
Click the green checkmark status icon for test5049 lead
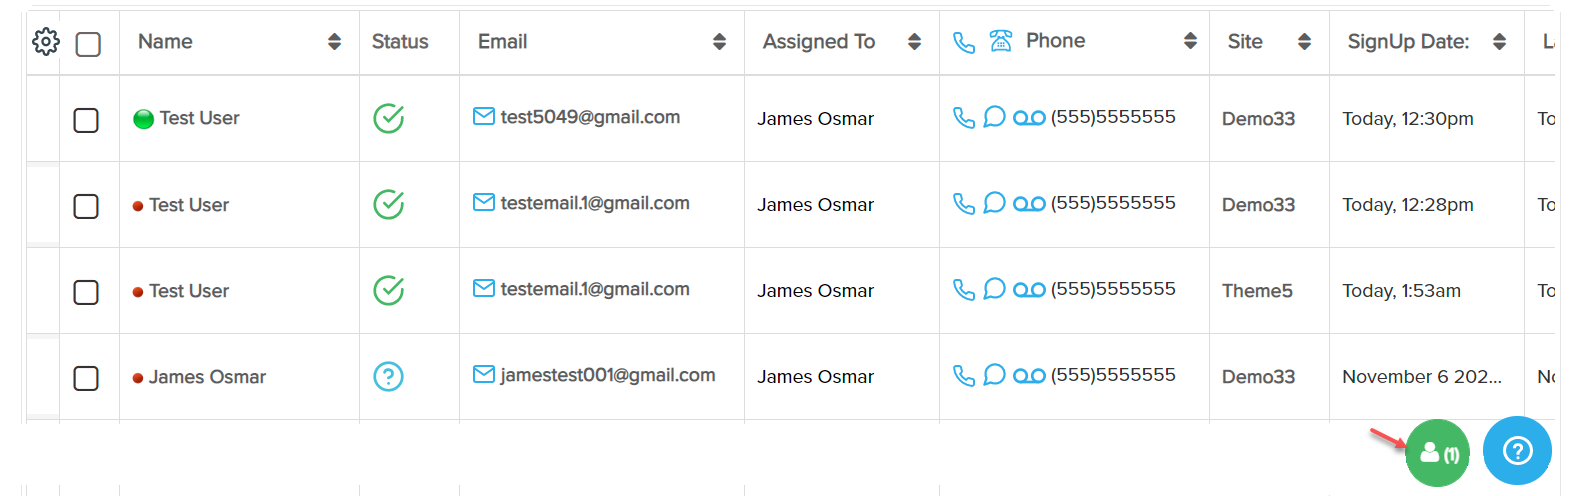point(388,118)
